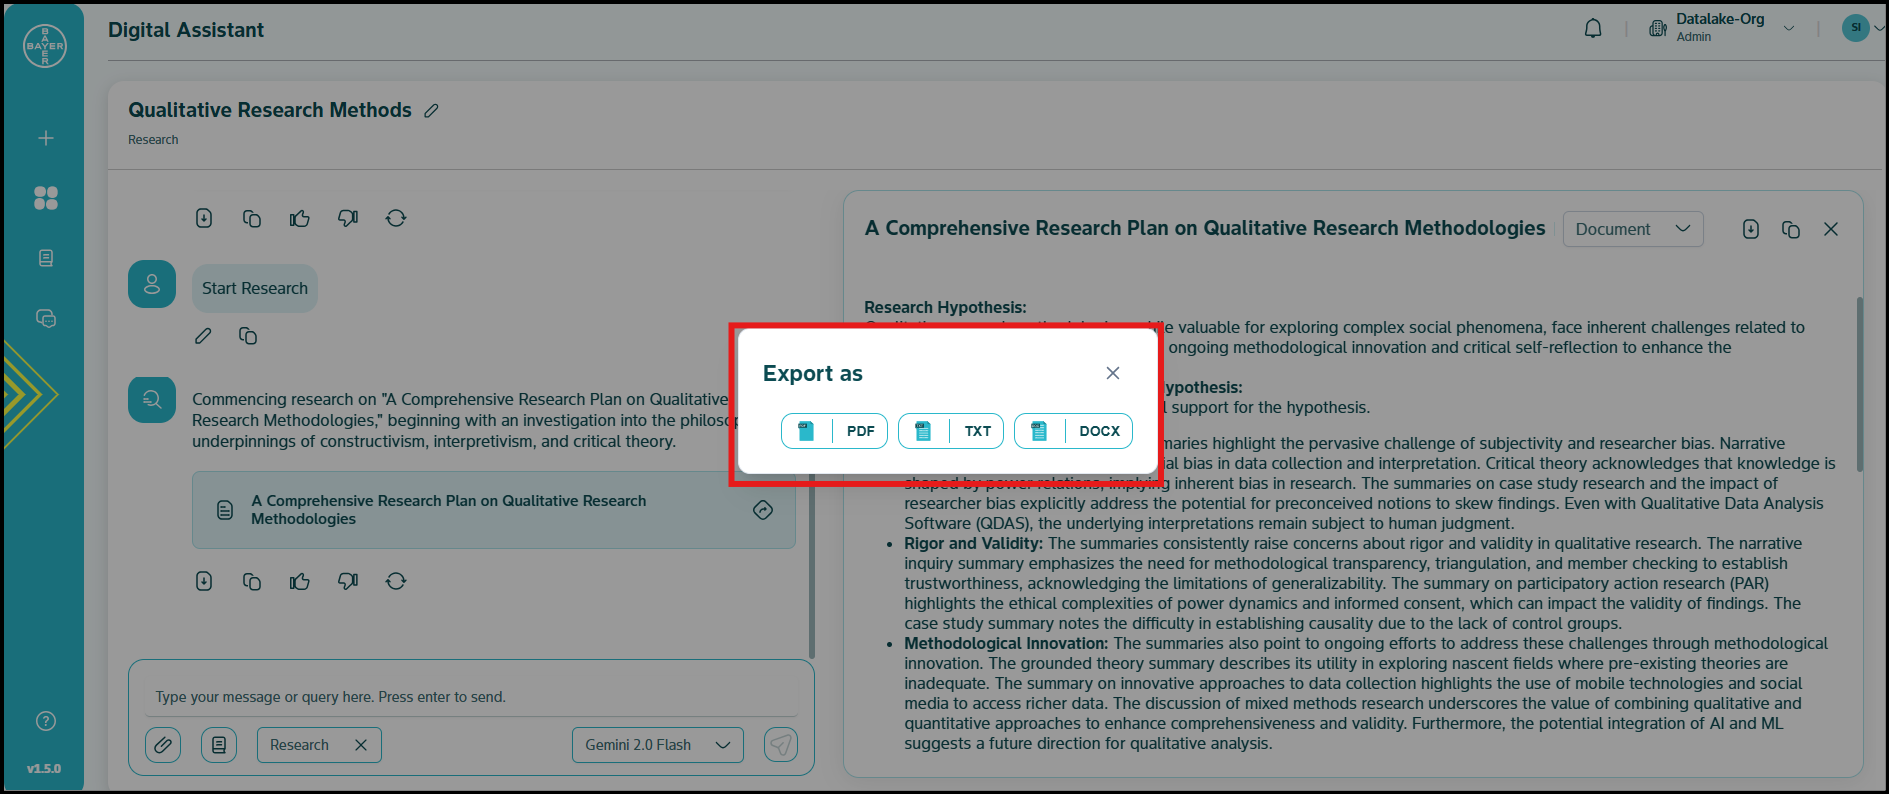
Task: Open the apps grid in sidebar
Action: [45, 198]
